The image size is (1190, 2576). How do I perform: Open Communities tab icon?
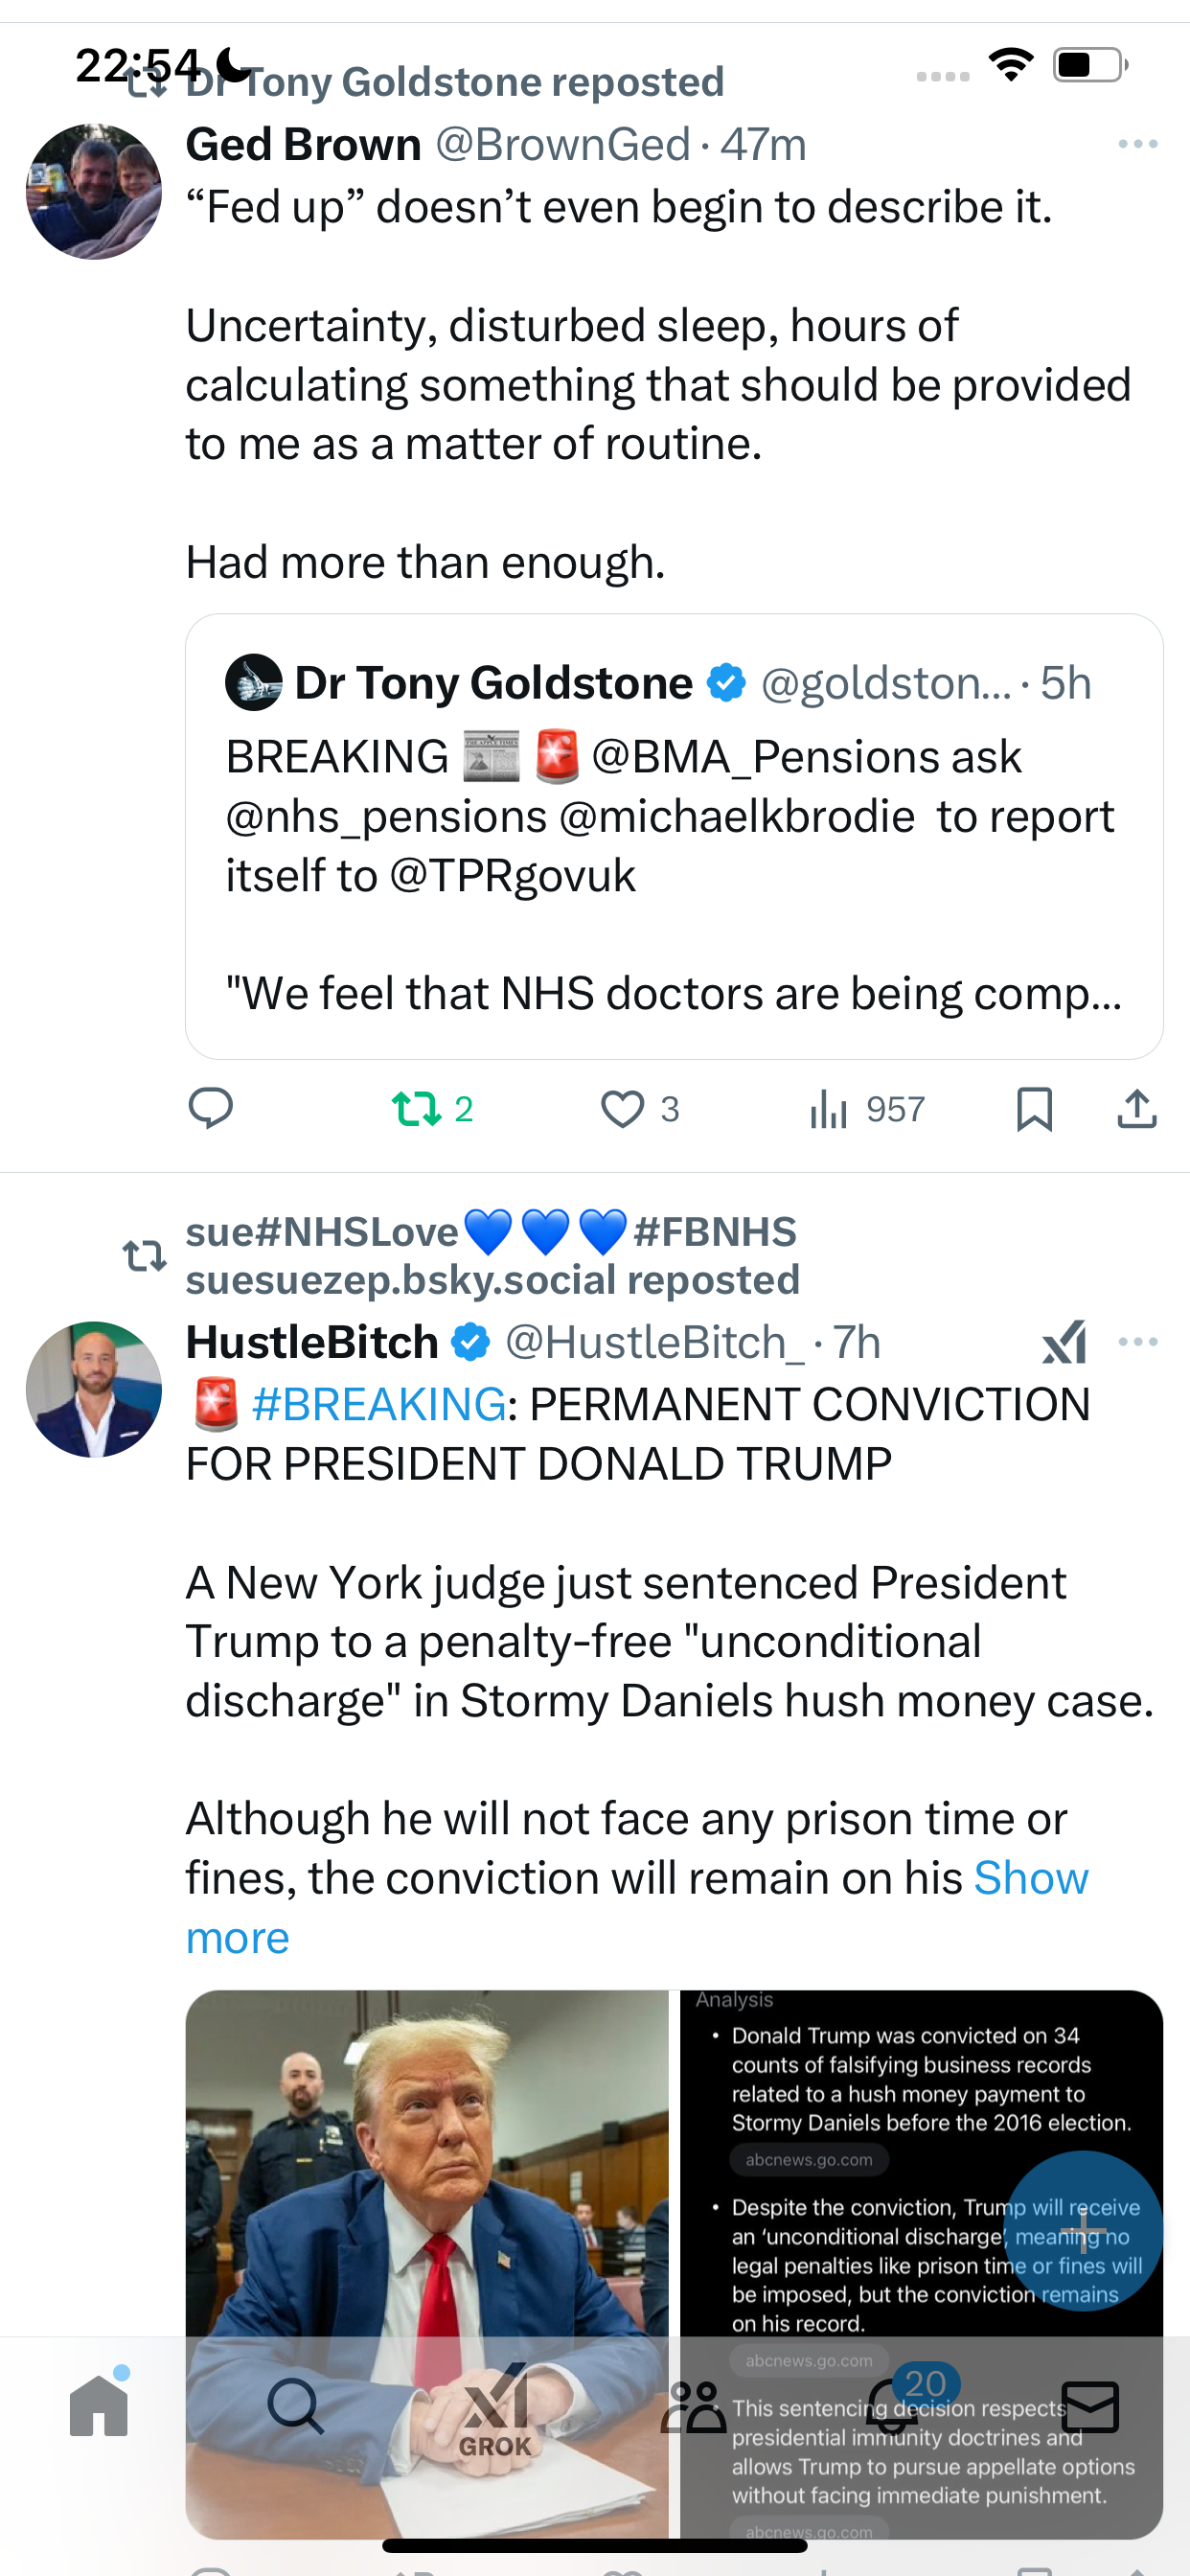point(693,2406)
